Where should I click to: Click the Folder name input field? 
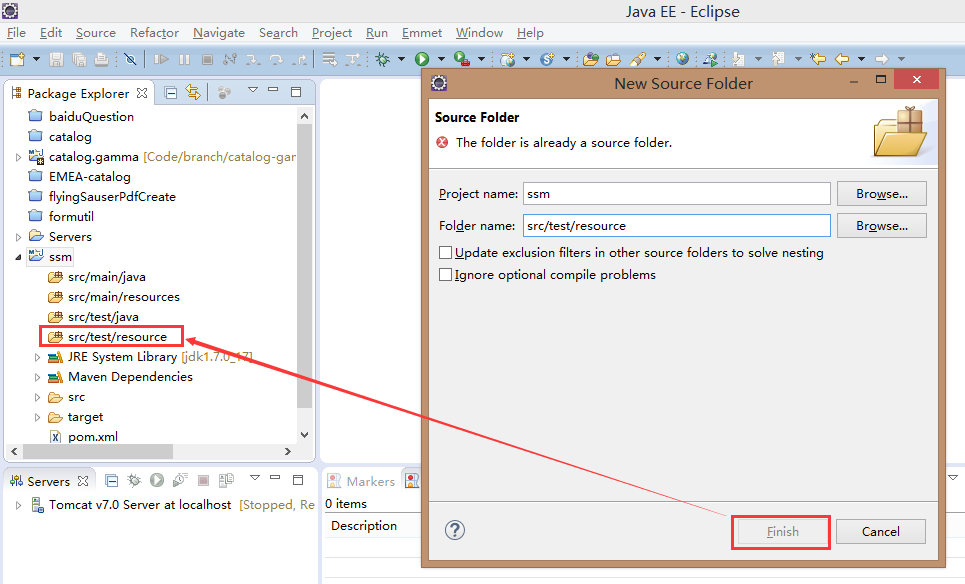676,226
